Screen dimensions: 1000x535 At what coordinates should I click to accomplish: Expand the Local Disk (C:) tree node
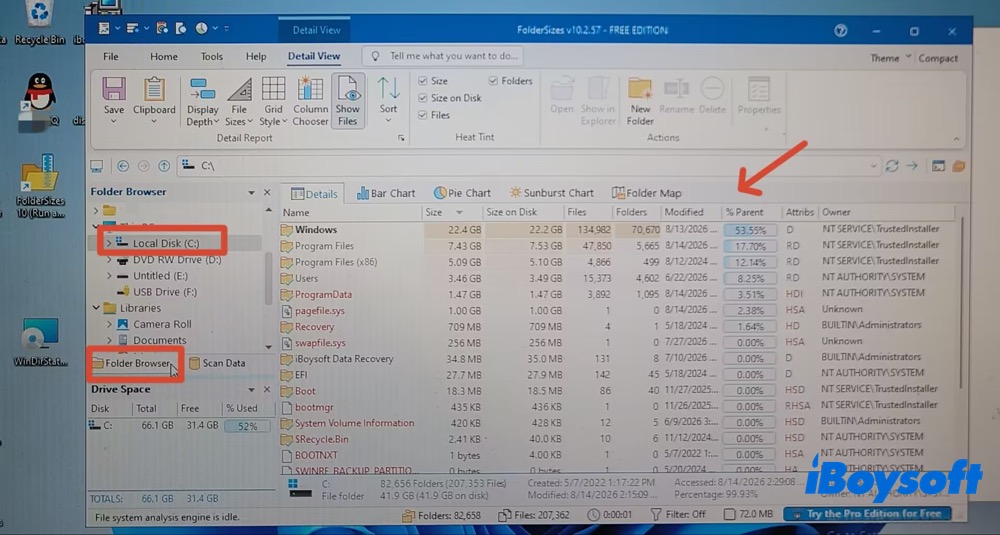(108, 243)
